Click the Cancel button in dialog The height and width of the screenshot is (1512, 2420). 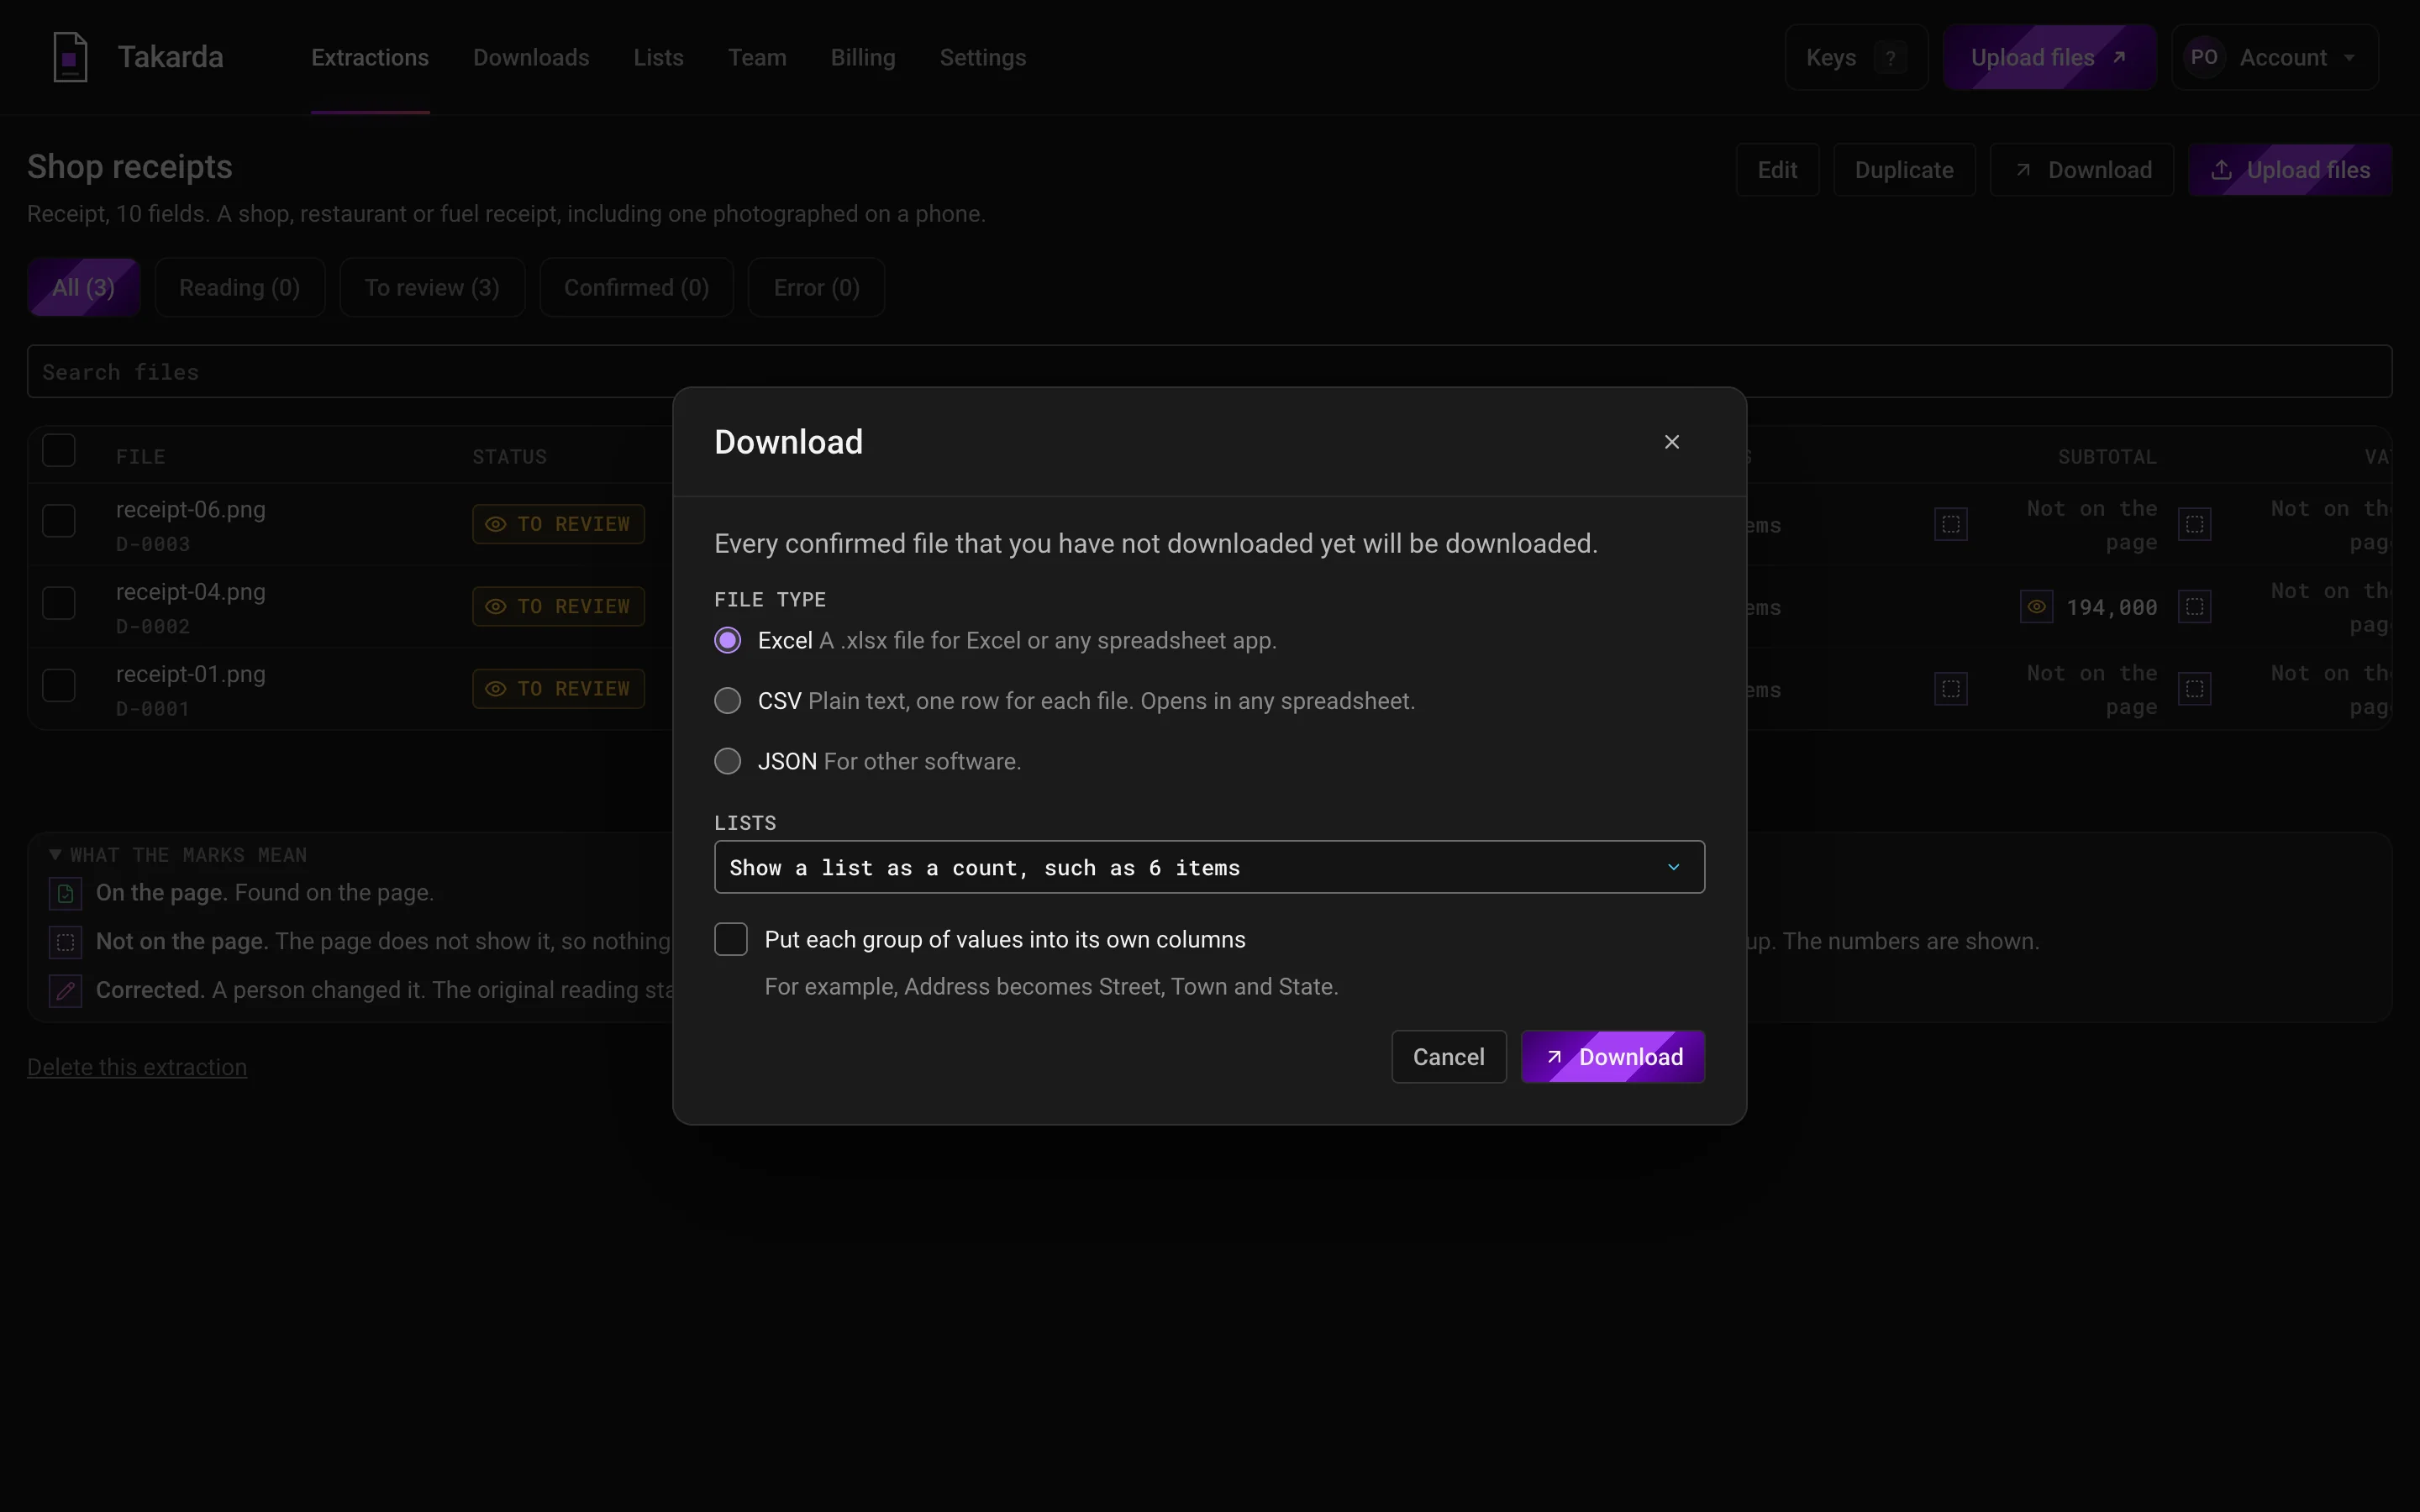[1448, 1057]
